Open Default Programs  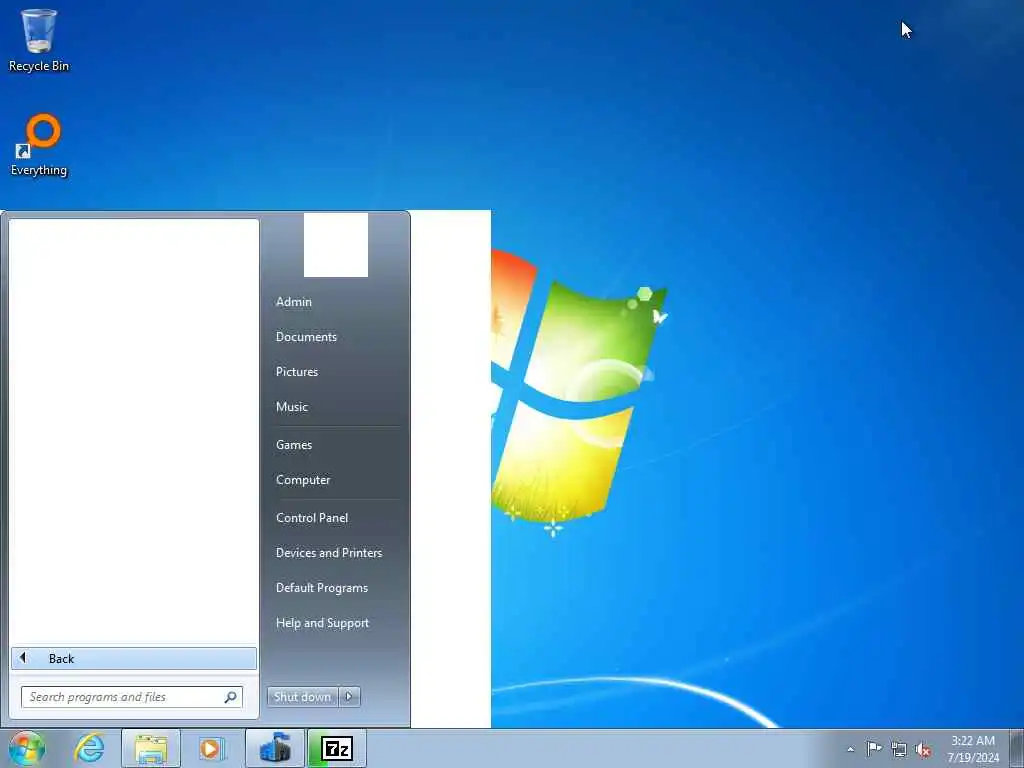click(322, 588)
